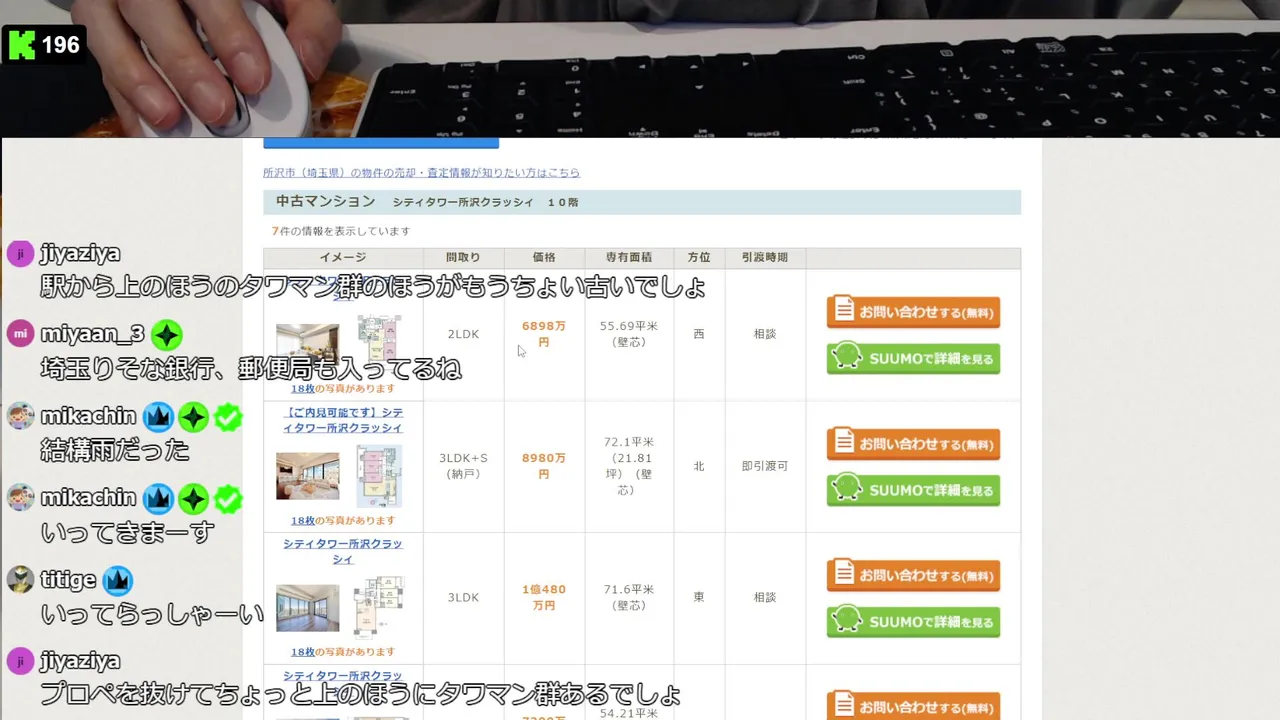Click the green verified check on mikachin's 結構雨だった message
Screen dimensions: 1280x720
coord(228,417)
